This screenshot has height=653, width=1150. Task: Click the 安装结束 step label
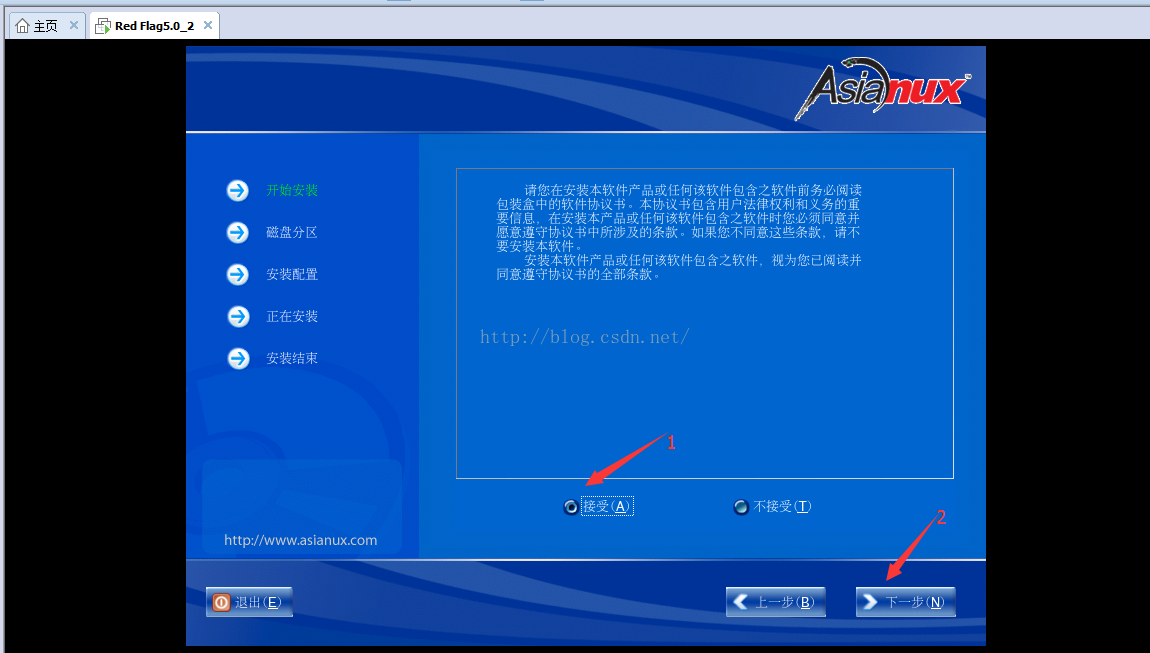point(292,358)
